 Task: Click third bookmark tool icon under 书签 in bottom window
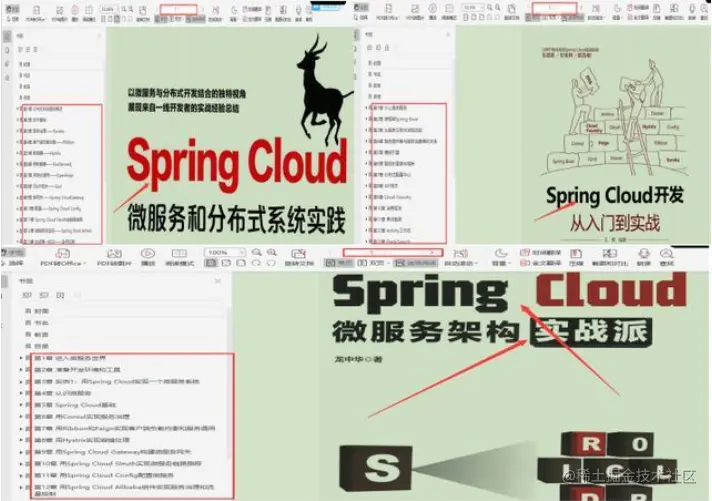pyautogui.click(x=60, y=295)
